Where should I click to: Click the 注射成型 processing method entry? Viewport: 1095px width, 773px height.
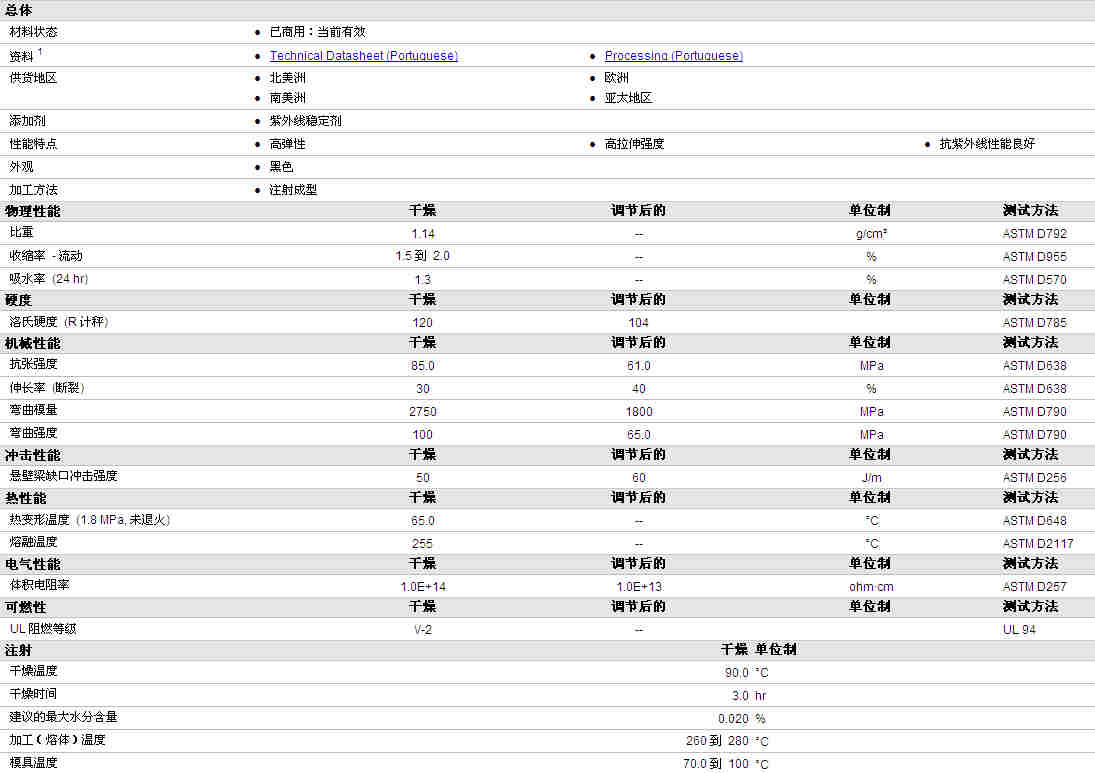[293, 190]
